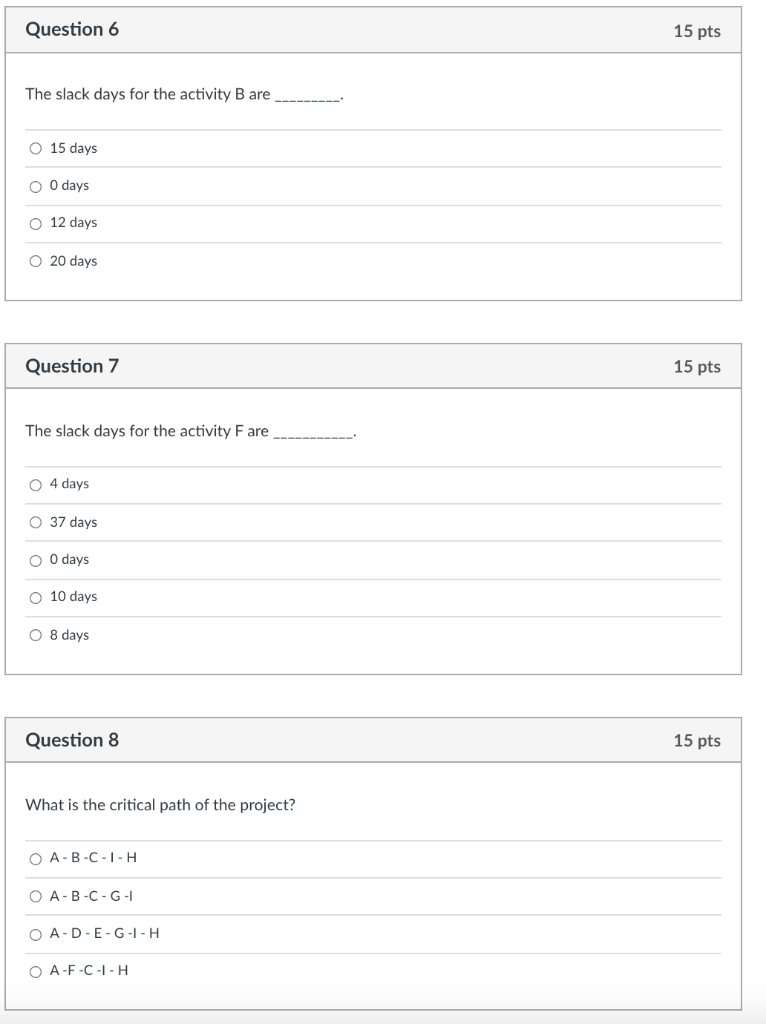Select the 8 days answer
The height and width of the screenshot is (1024, 766).
tap(36, 635)
